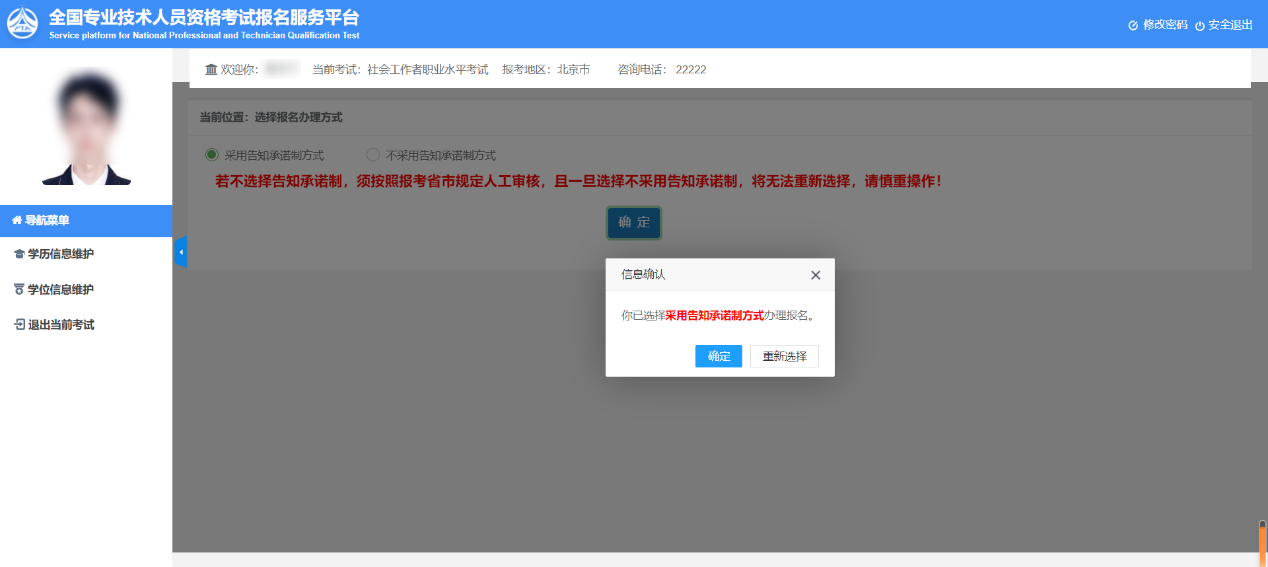The width and height of the screenshot is (1268, 567).
Task: Open the 学位信息维护 menu item
Action: tap(60, 290)
